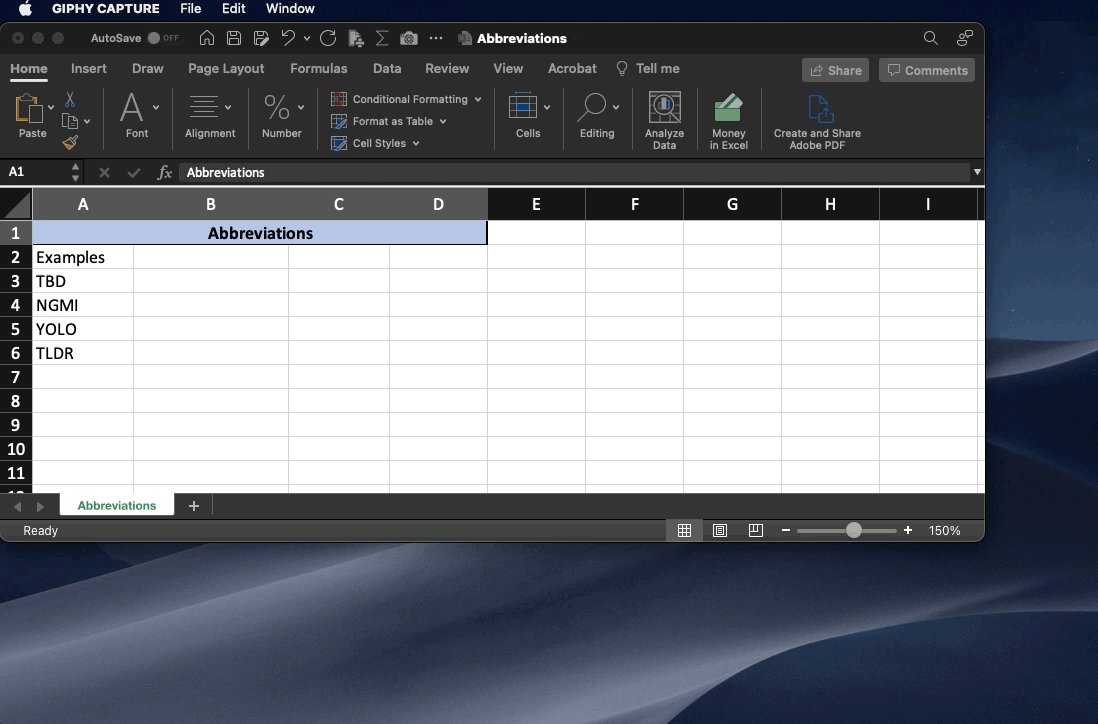Click the zoom slider handle

854,531
